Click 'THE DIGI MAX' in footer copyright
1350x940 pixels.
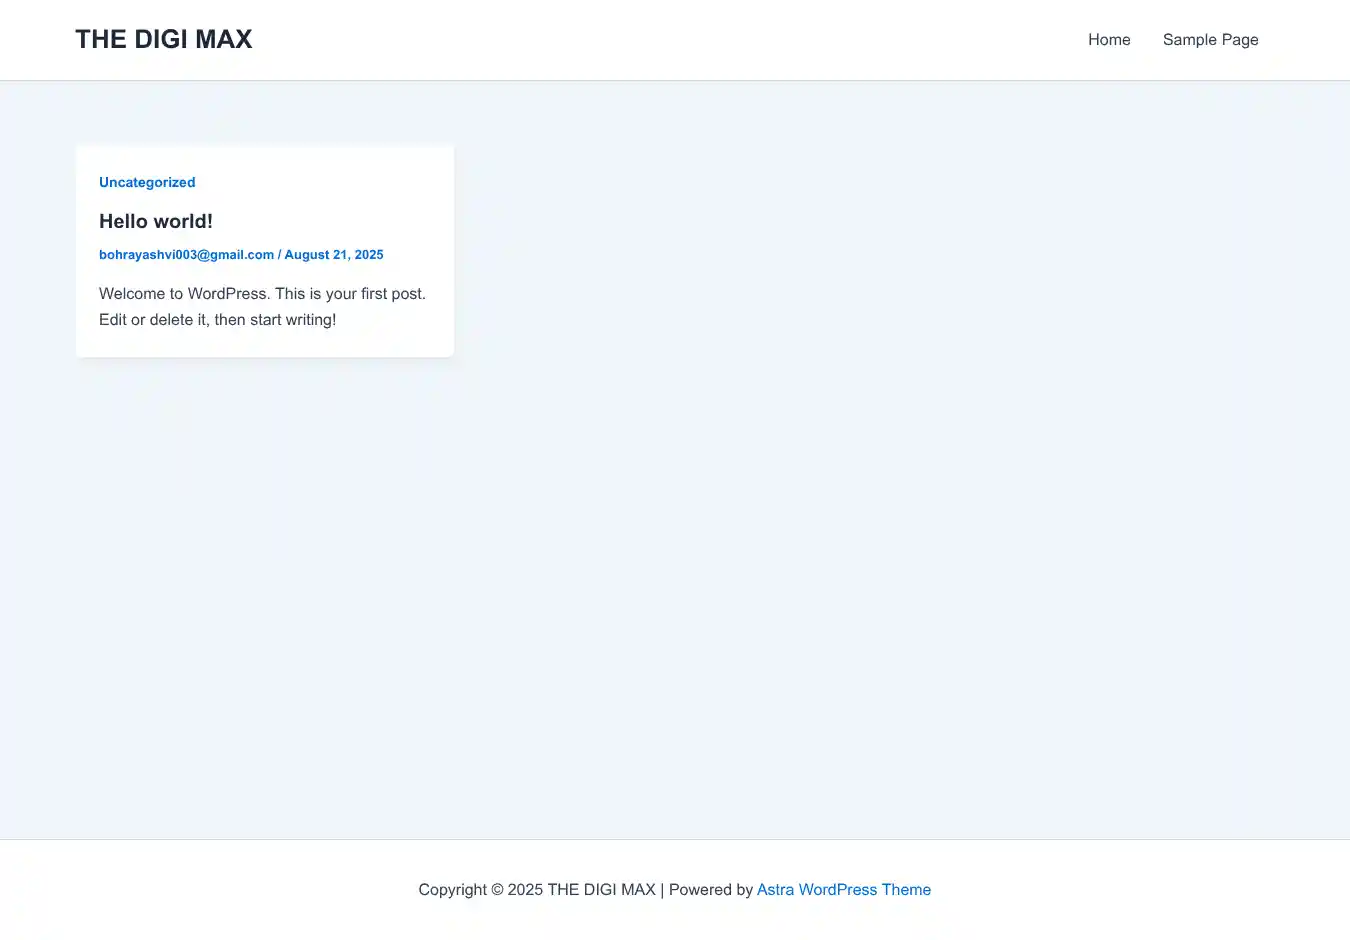click(601, 890)
